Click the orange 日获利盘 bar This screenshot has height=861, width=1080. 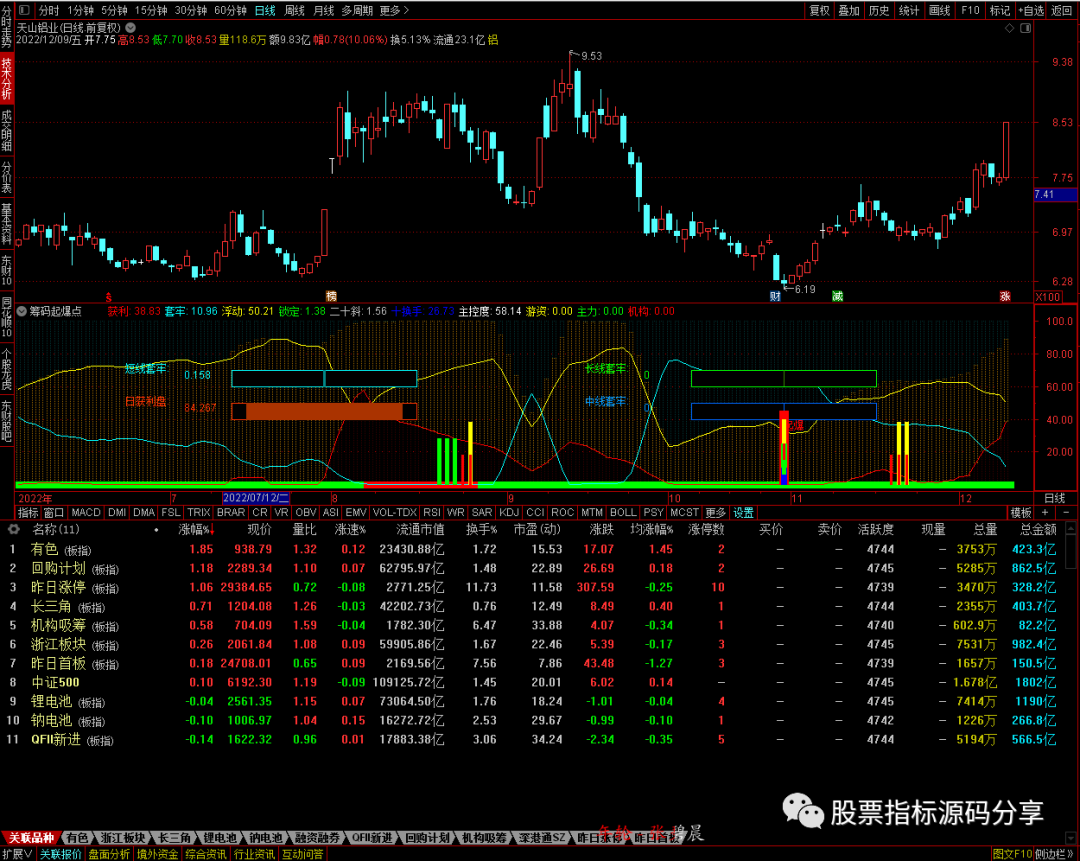pyautogui.click(x=324, y=411)
